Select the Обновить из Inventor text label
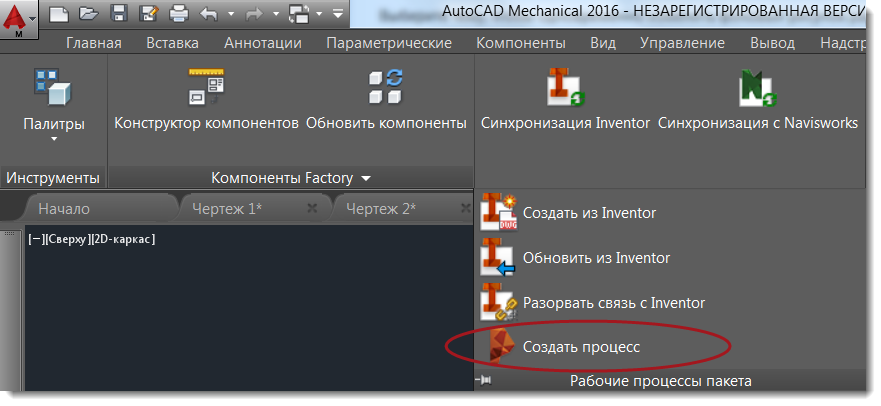The image size is (881, 406). pyautogui.click(x=596, y=258)
